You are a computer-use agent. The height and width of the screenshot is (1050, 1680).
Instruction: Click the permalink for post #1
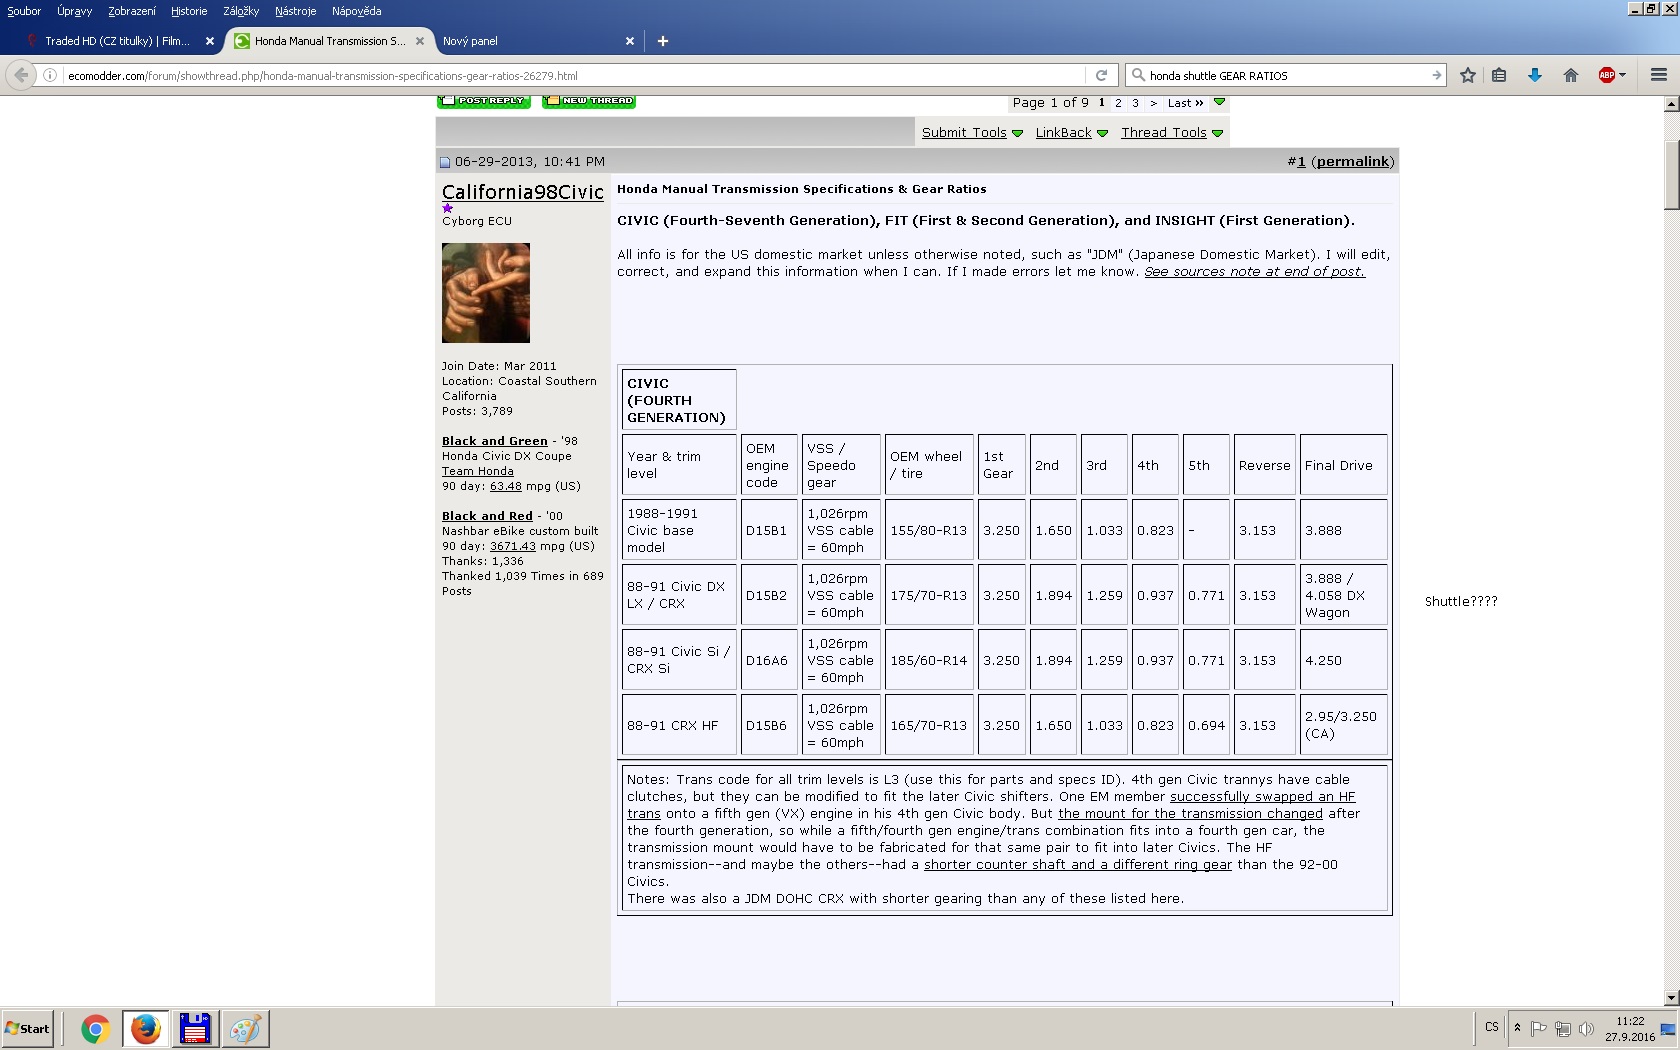coord(1352,161)
